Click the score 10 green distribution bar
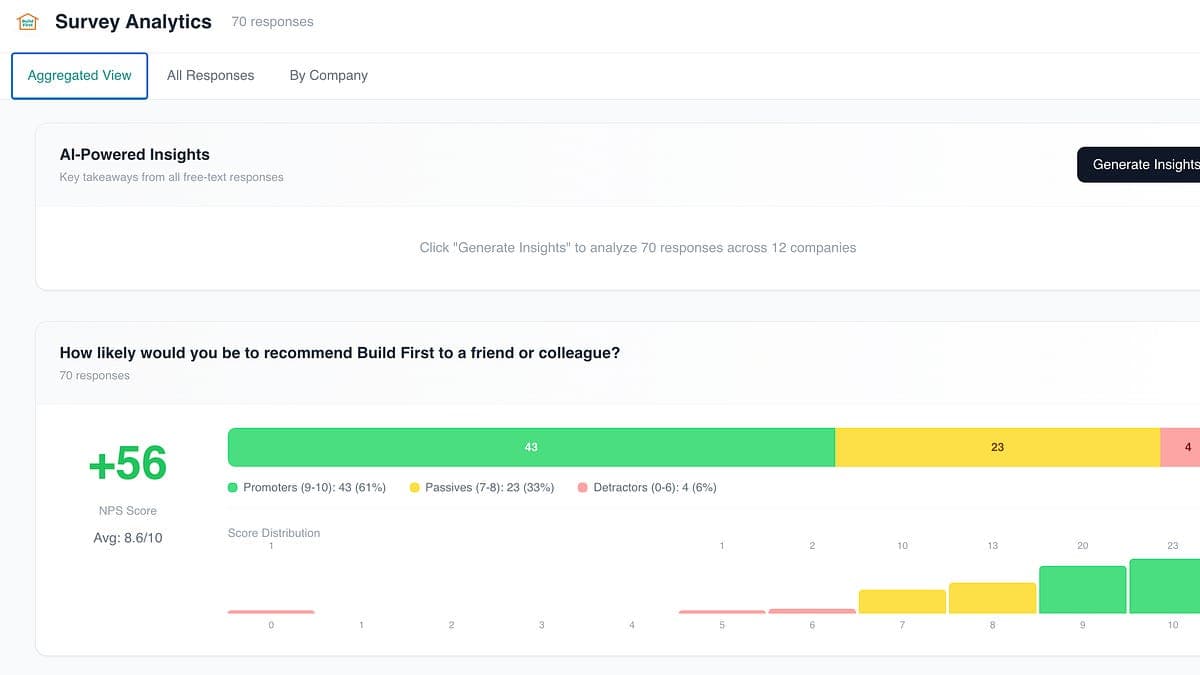Viewport: 1200px width, 675px height. coord(1166,587)
